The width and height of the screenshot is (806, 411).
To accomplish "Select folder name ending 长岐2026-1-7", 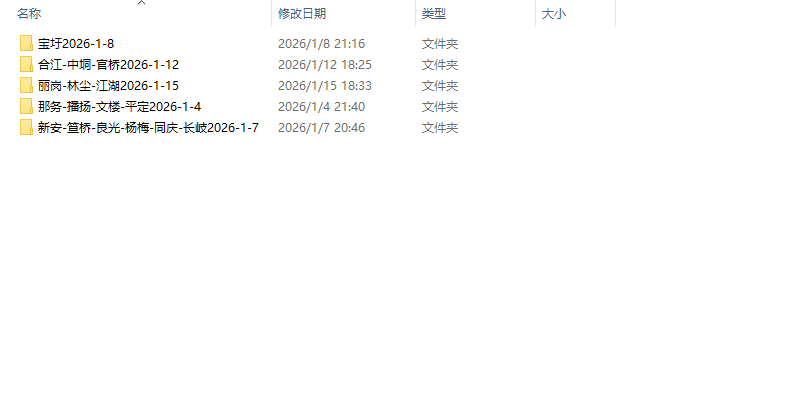I will pyautogui.click(x=148, y=128).
